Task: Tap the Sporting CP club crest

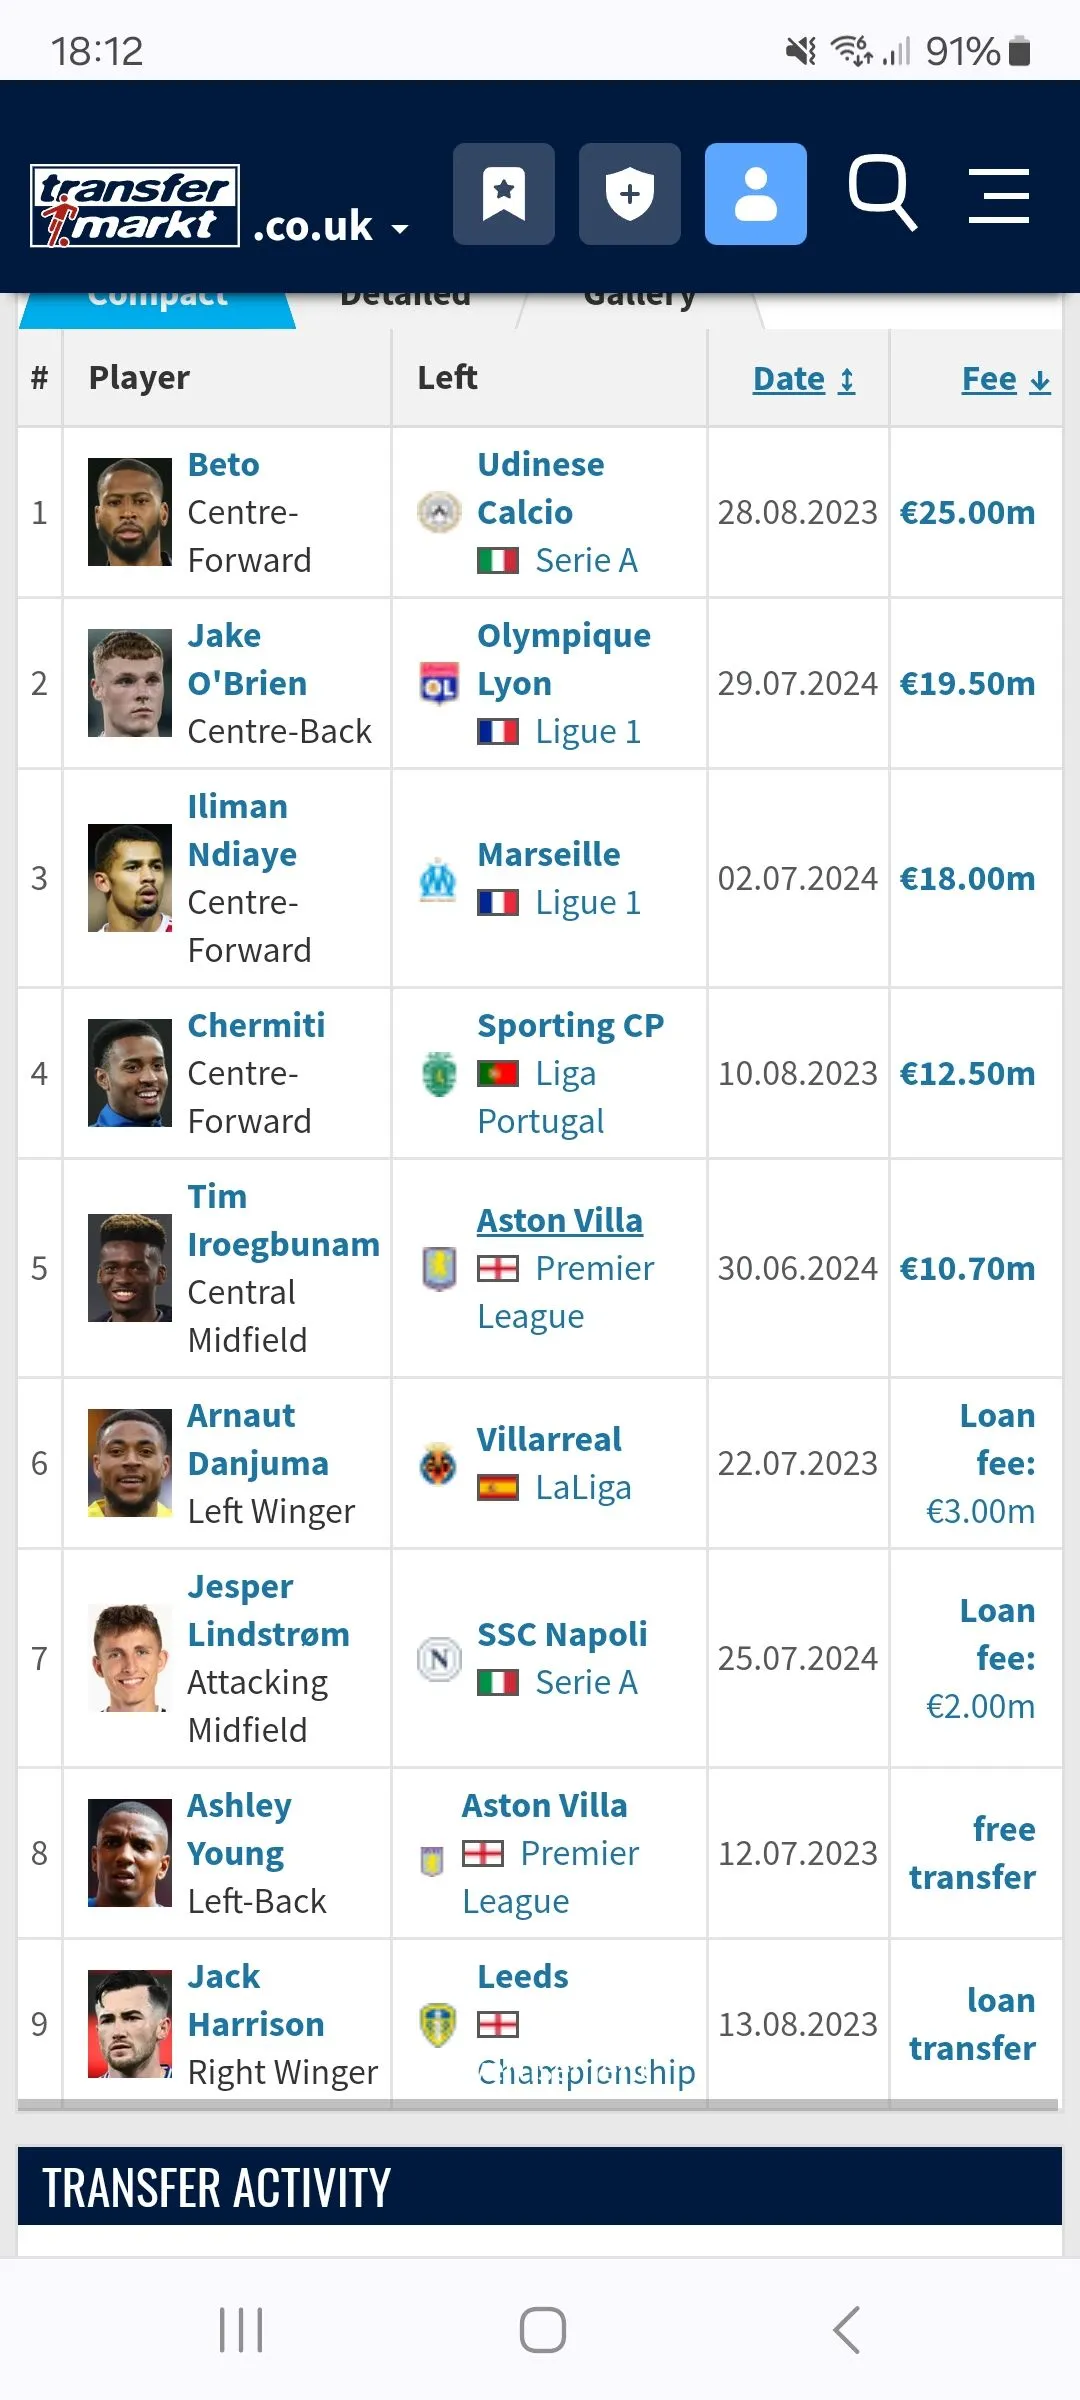Action: tap(439, 1074)
